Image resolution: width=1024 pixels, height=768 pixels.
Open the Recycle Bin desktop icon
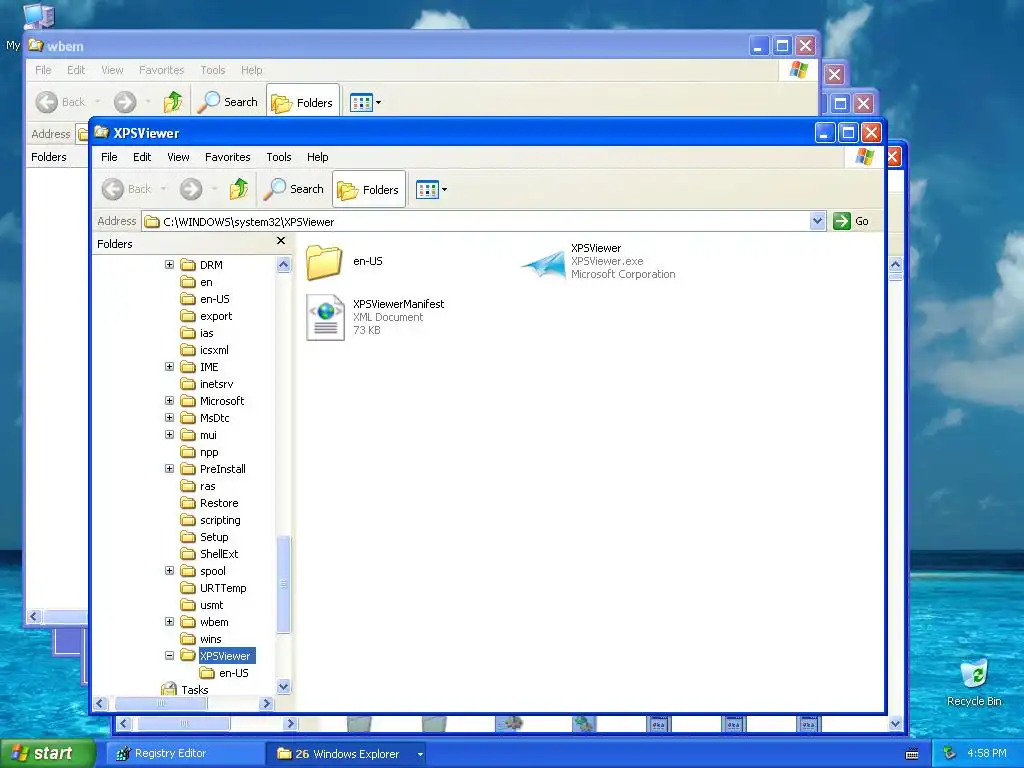pos(974,683)
